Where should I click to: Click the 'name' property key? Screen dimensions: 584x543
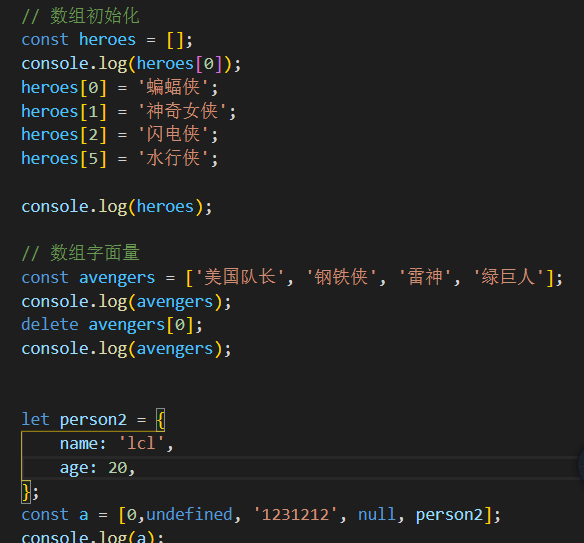tap(79, 444)
